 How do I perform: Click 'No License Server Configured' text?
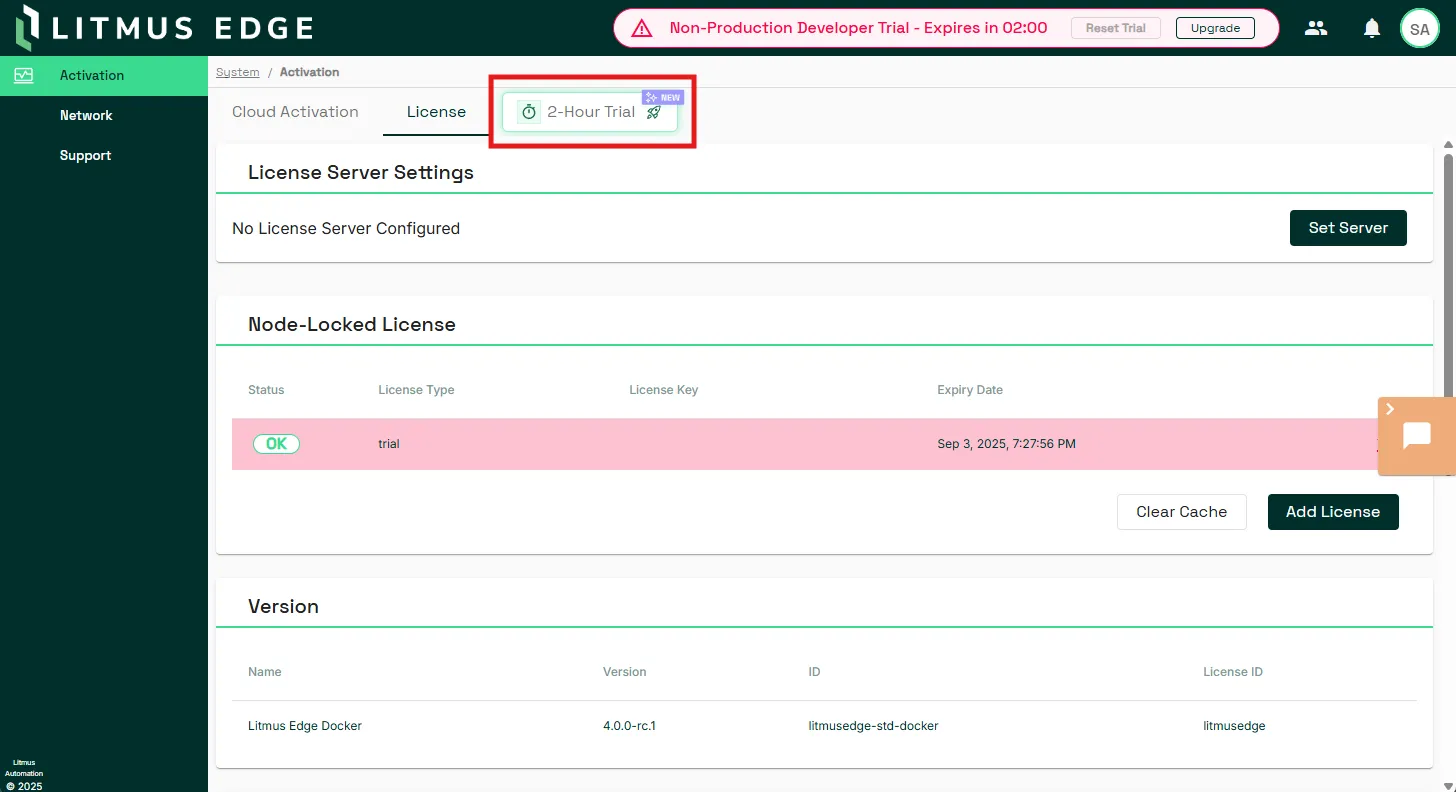[x=346, y=229]
